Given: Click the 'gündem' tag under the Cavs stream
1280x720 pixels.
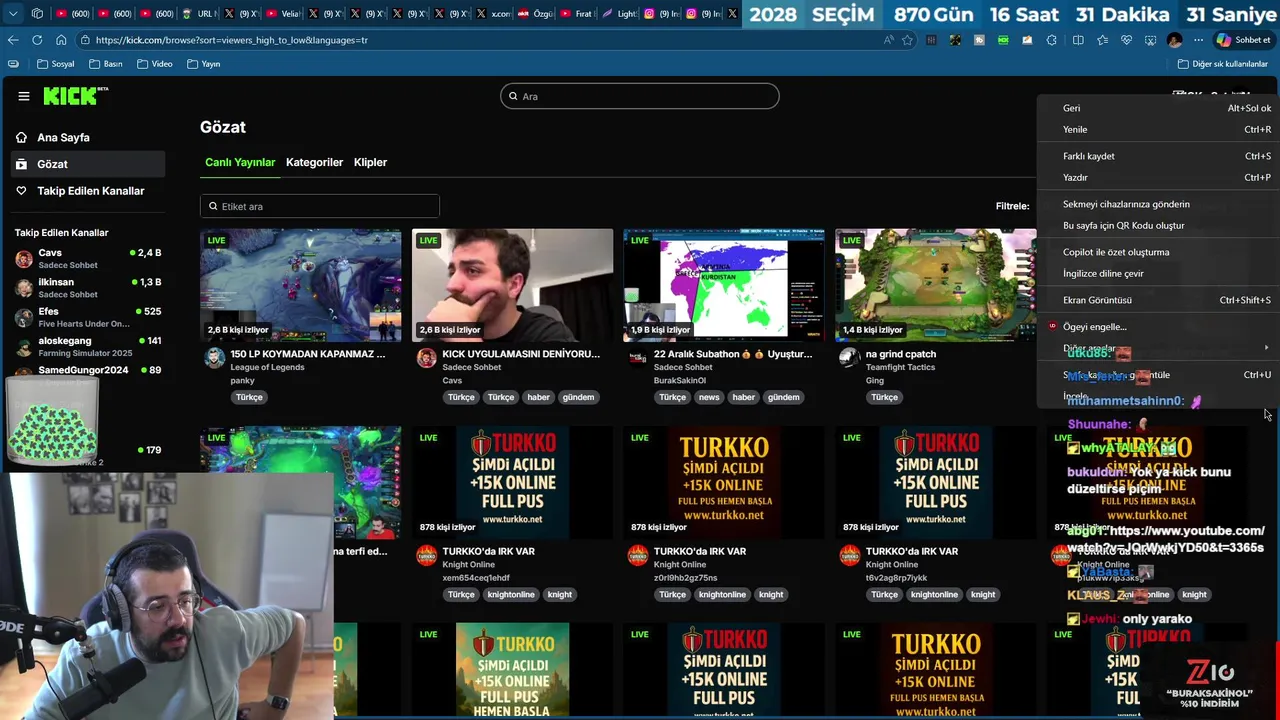Looking at the screenshot, I should click(x=578, y=397).
